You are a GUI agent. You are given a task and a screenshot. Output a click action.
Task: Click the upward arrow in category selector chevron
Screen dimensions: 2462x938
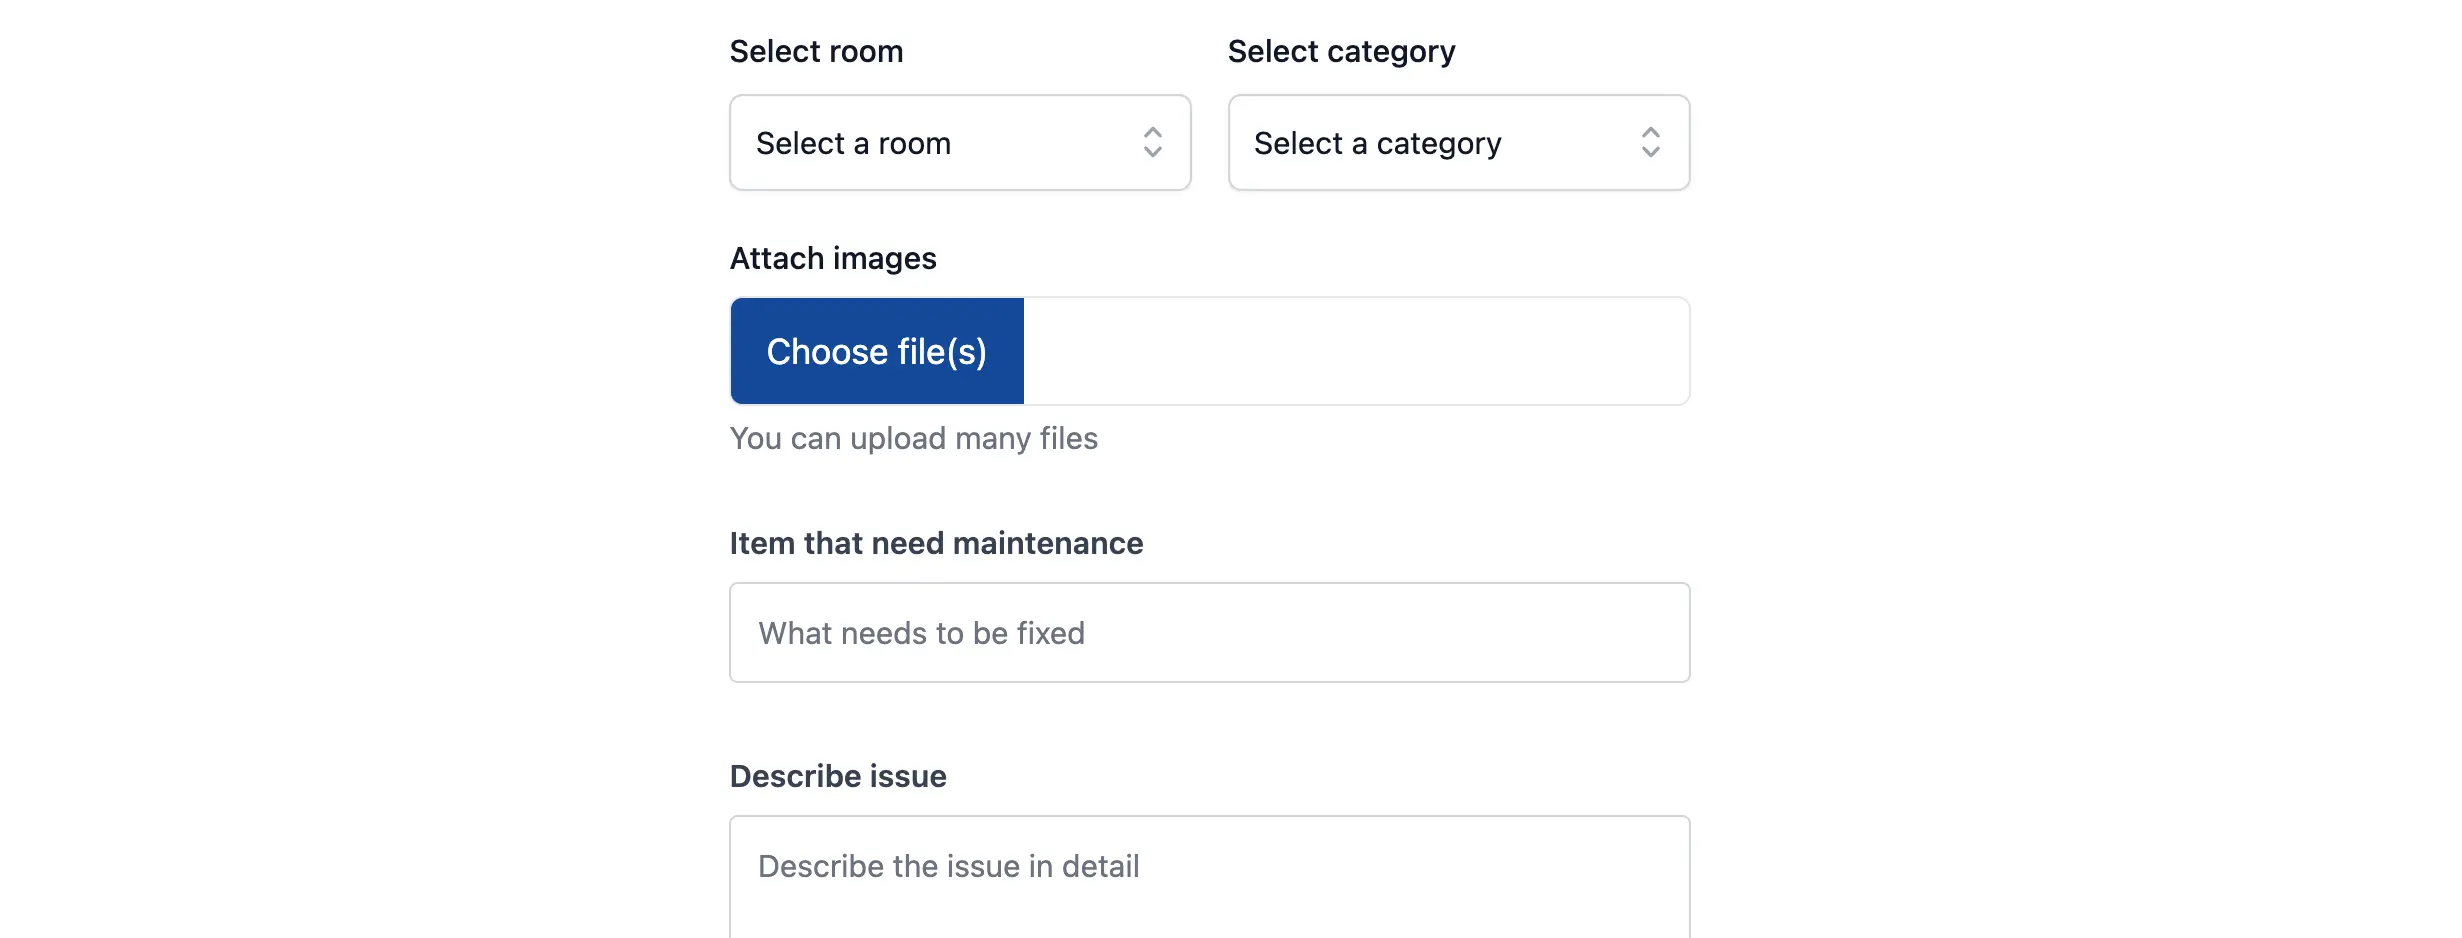tap(1650, 132)
